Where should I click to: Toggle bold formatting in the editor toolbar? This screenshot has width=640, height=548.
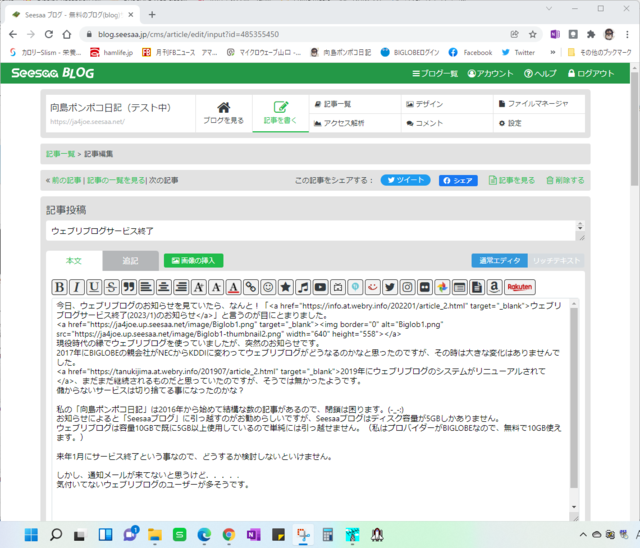coord(59,287)
